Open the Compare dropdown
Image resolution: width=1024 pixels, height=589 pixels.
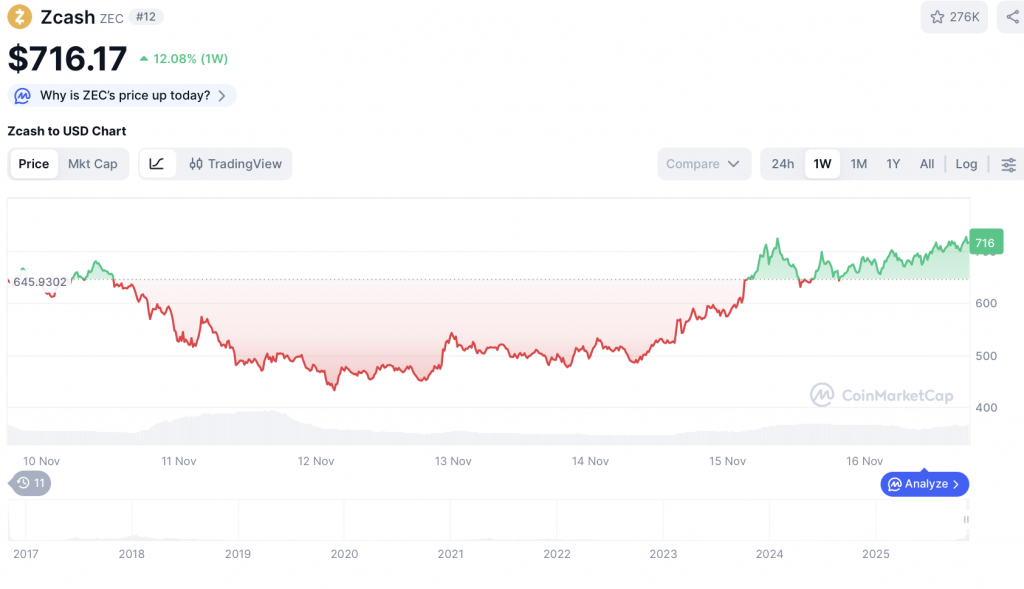click(x=704, y=164)
